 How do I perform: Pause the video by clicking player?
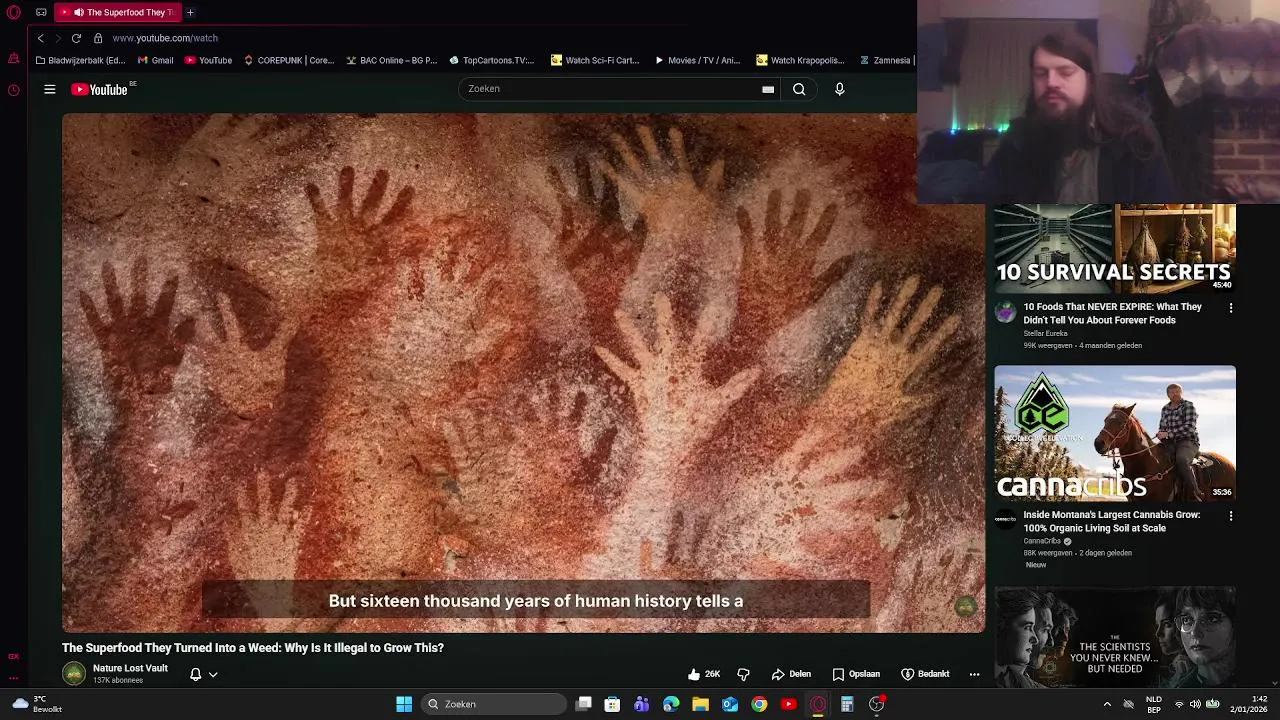523,373
